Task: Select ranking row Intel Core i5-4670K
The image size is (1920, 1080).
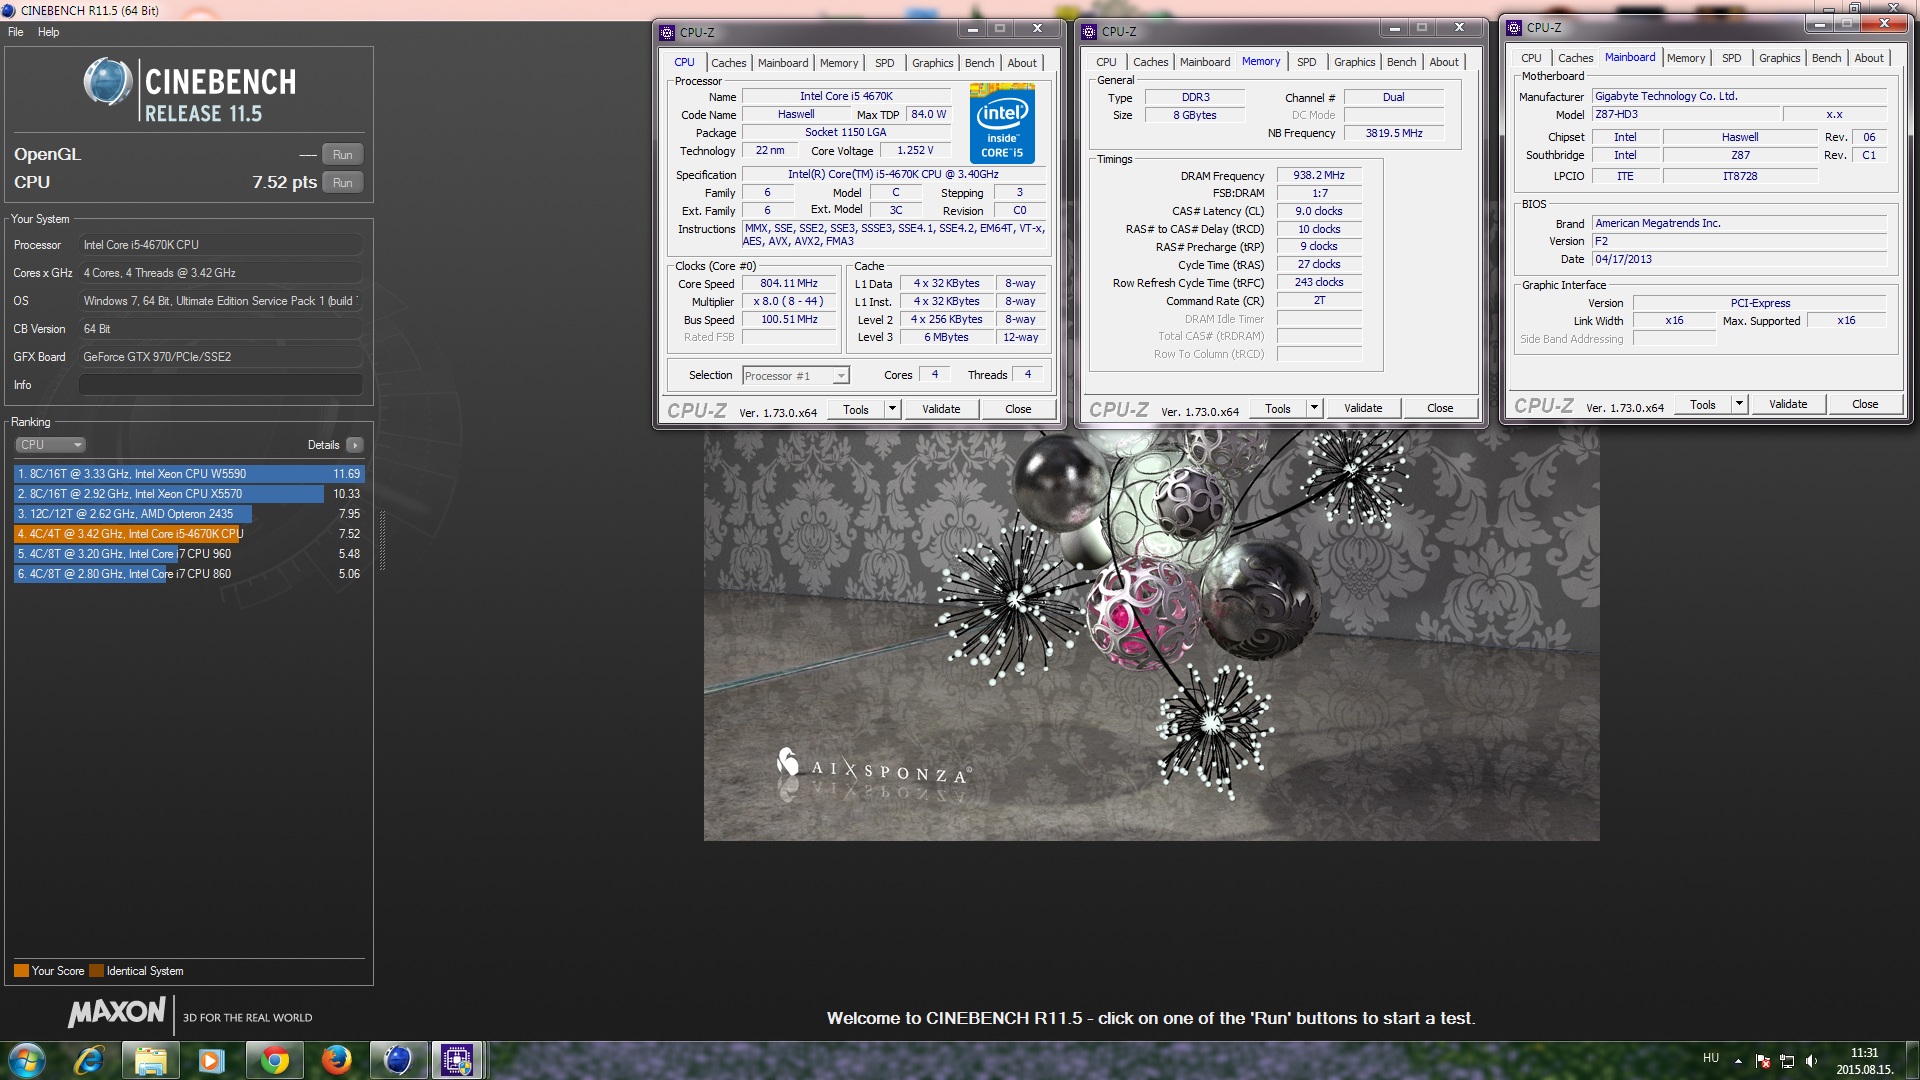Action: [x=189, y=534]
